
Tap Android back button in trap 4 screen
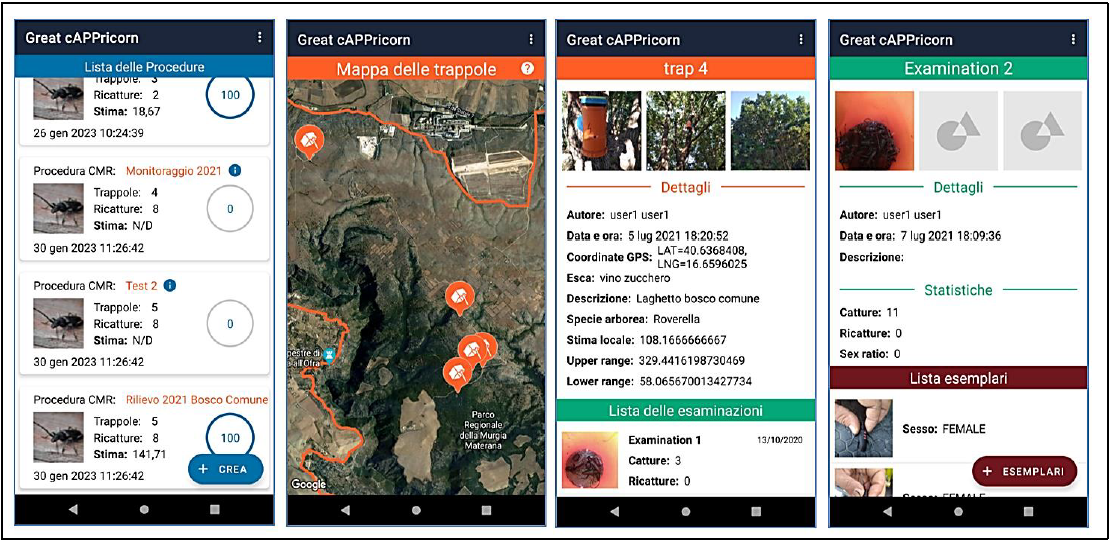pos(615,511)
